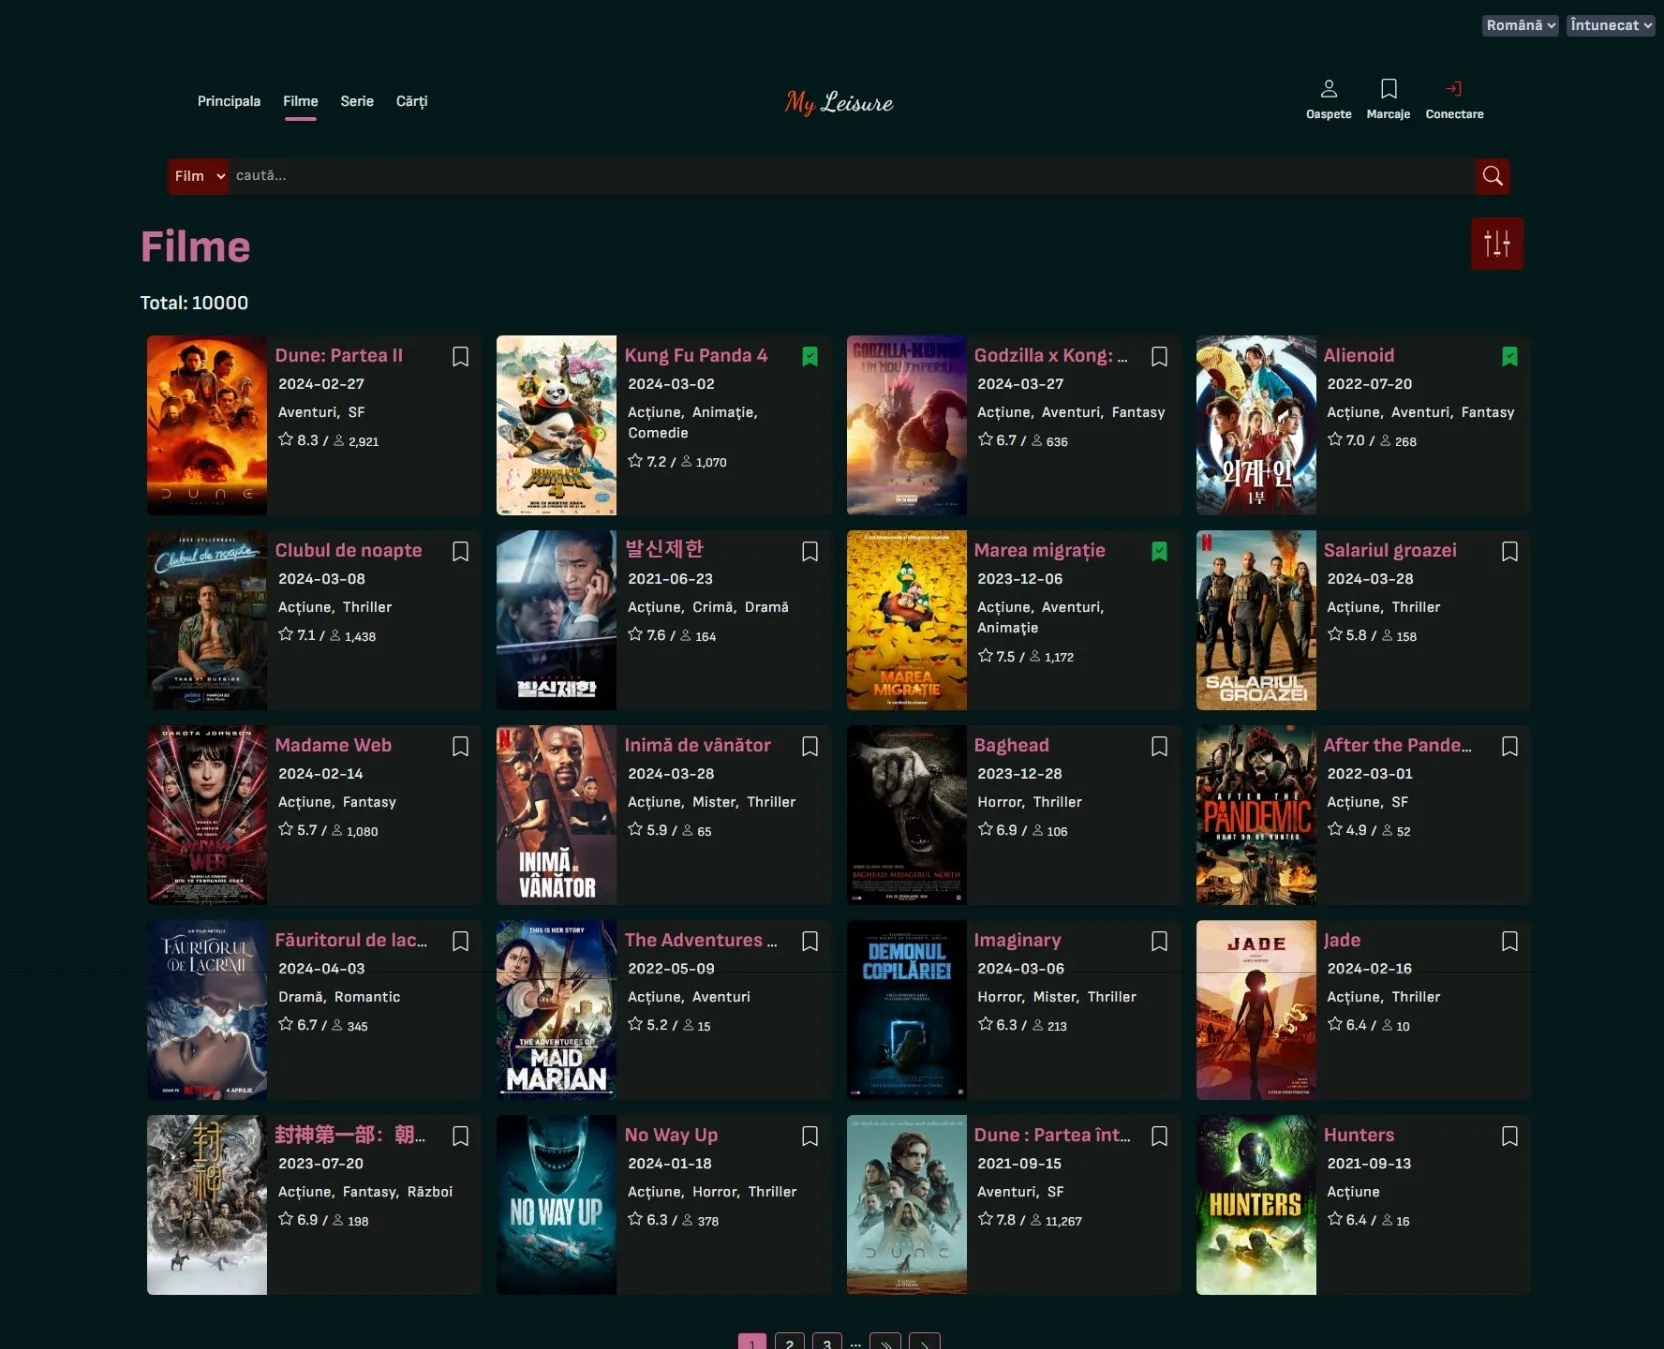Open the Întunecat theme dropdown
This screenshot has width=1664, height=1349.
pos(1610,25)
